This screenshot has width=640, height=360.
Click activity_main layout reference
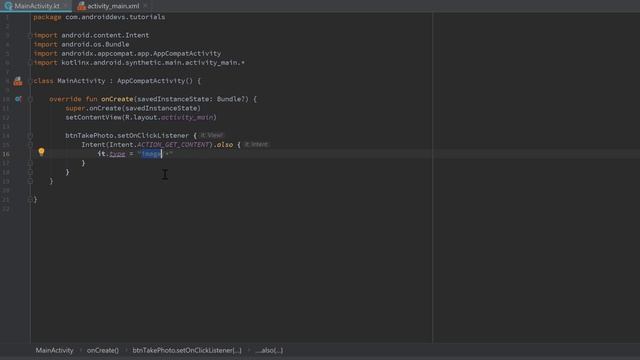(x=187, y=118)
